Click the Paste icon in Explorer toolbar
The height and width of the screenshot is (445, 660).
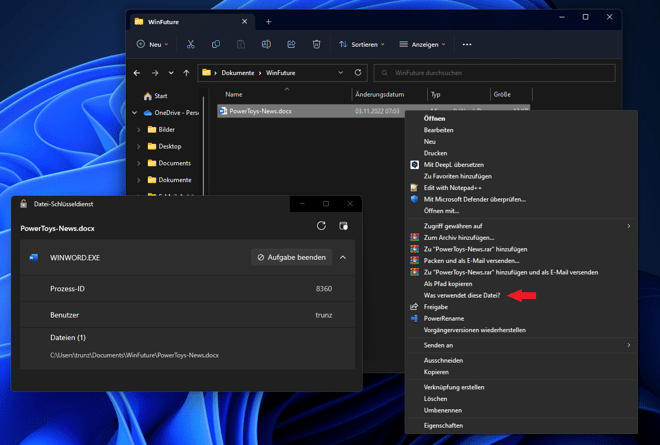coord(241,44)
